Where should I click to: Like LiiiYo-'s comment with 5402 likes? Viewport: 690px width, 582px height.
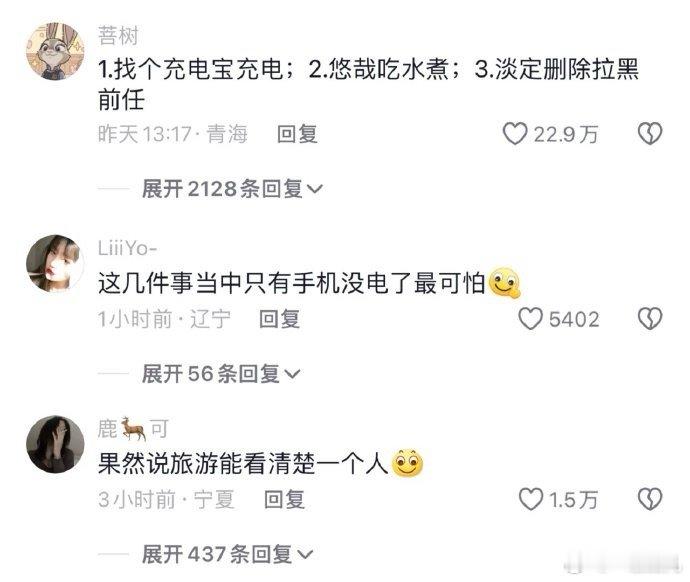pos(530,318)
